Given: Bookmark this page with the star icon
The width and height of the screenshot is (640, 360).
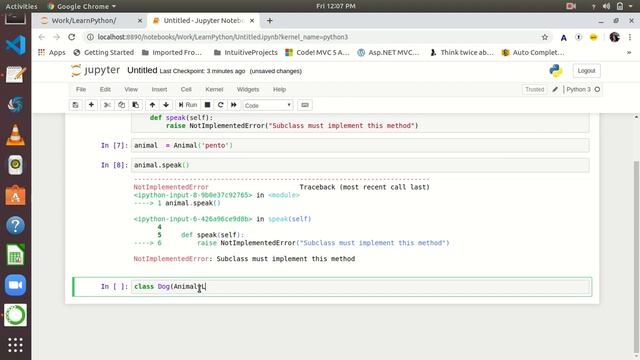Looking at the screenshot, I should [x=544, y=37].
